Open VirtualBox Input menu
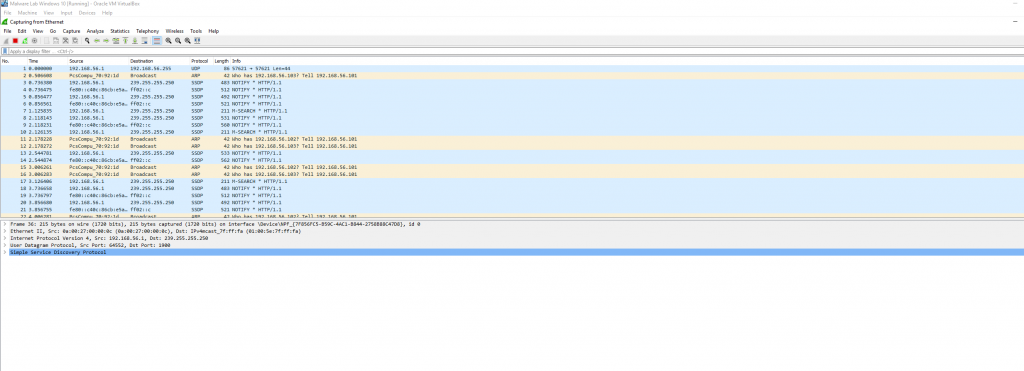 (x=67, y=12)
